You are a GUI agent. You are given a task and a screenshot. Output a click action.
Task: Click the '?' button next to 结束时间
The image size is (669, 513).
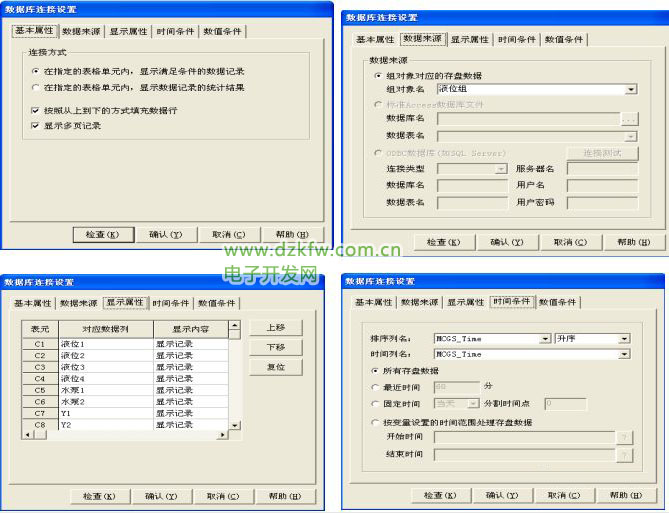coord(625,455)
